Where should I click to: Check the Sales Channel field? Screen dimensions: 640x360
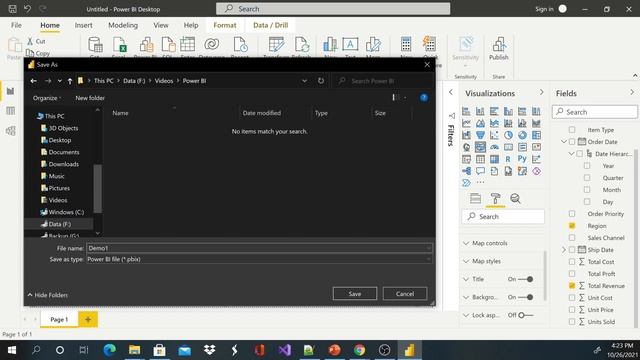[x=572, y=238]
